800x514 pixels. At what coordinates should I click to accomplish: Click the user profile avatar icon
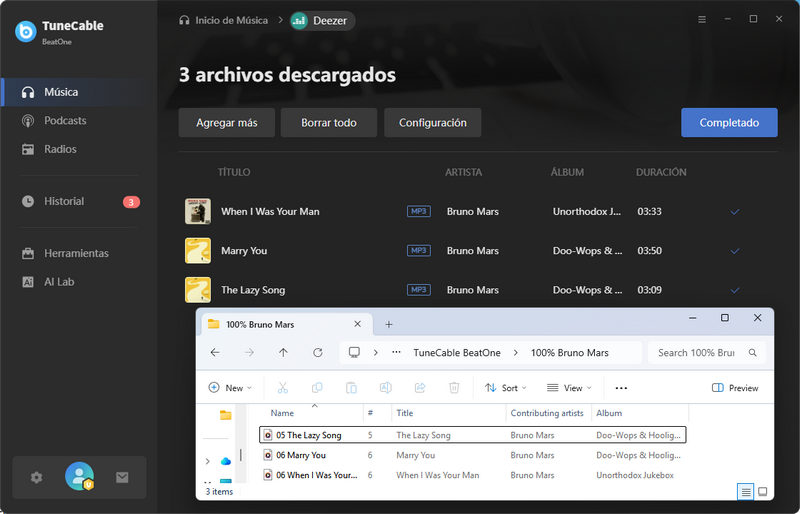coord(79,477)
